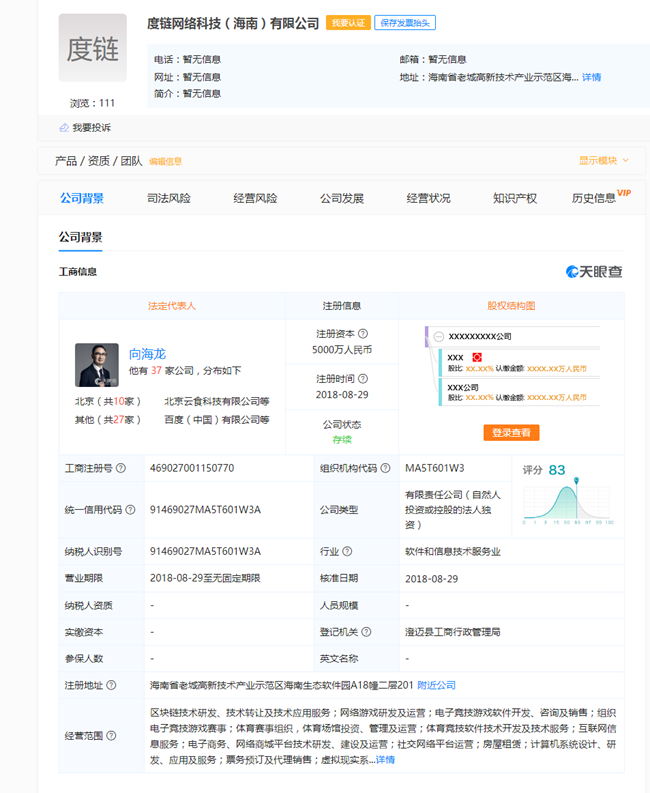Screen dimensions: 650x793
Task: Click the help icon beside 注册资本
Action: click(x=363, y=334)
